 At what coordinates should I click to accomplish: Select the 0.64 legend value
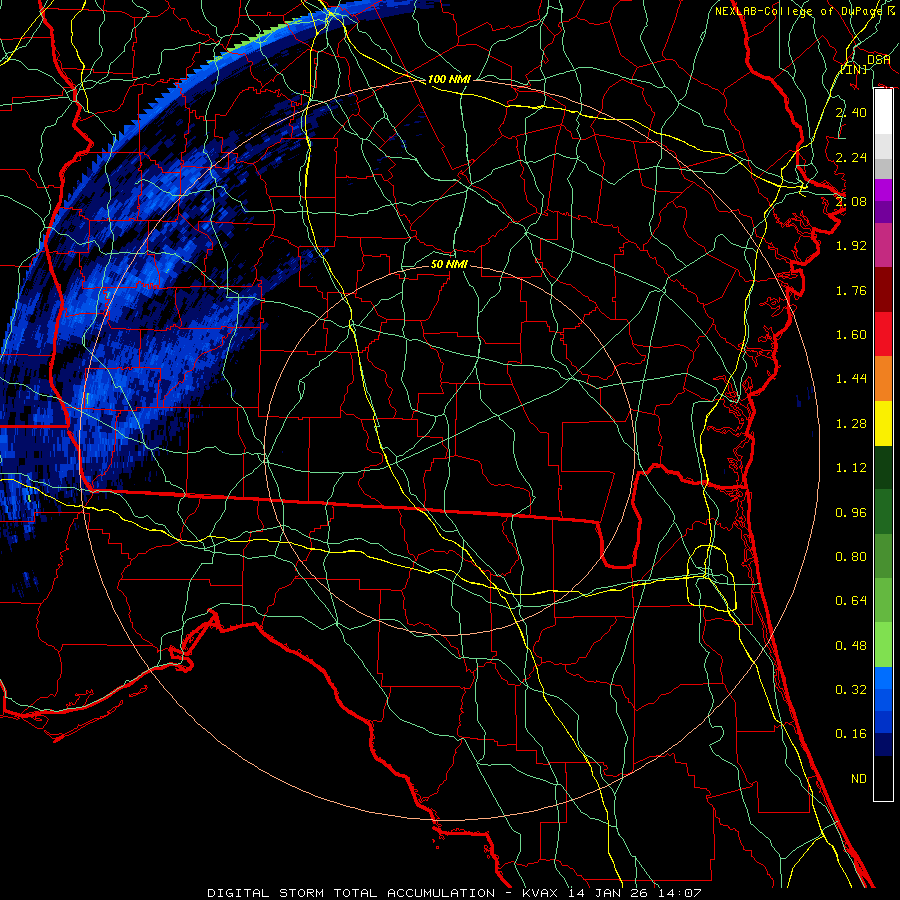851,601
